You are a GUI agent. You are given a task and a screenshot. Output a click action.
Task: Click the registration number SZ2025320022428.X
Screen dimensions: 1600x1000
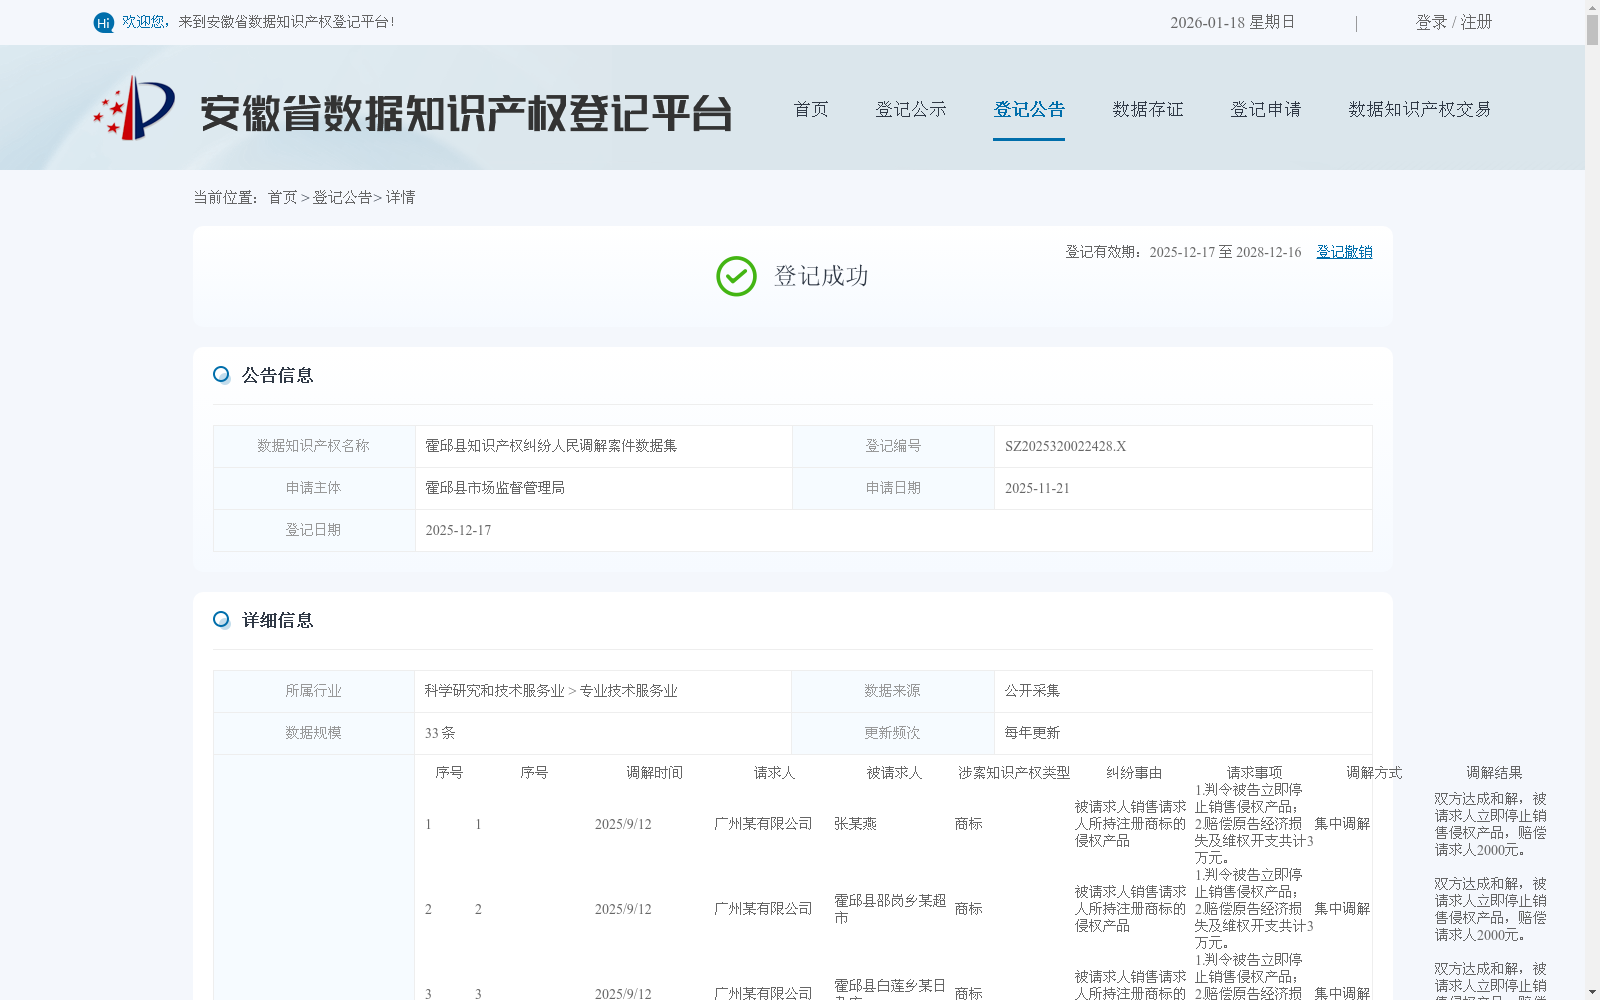pos(1065,446)
